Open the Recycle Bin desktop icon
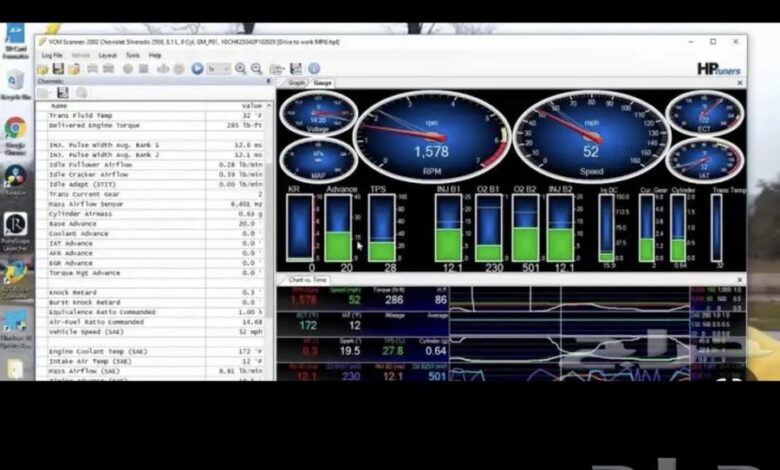Viewport: 780px width, 470px height. click(x=15, y=83)
